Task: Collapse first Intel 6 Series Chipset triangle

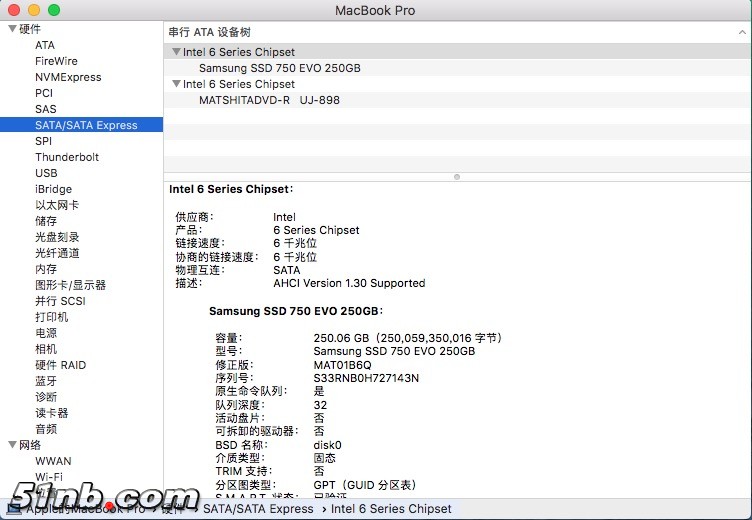Action: [x=176, y=51]
